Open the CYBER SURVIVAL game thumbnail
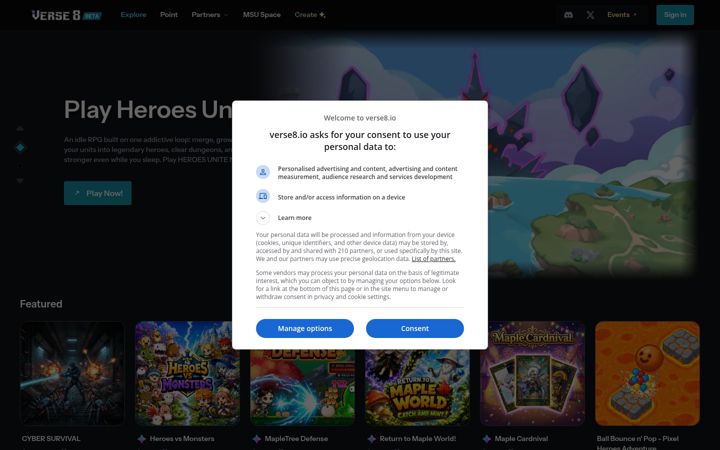Image resolution: width=720 pixels, height=450 pixels. pyautogui.click(x=72, y=373)
